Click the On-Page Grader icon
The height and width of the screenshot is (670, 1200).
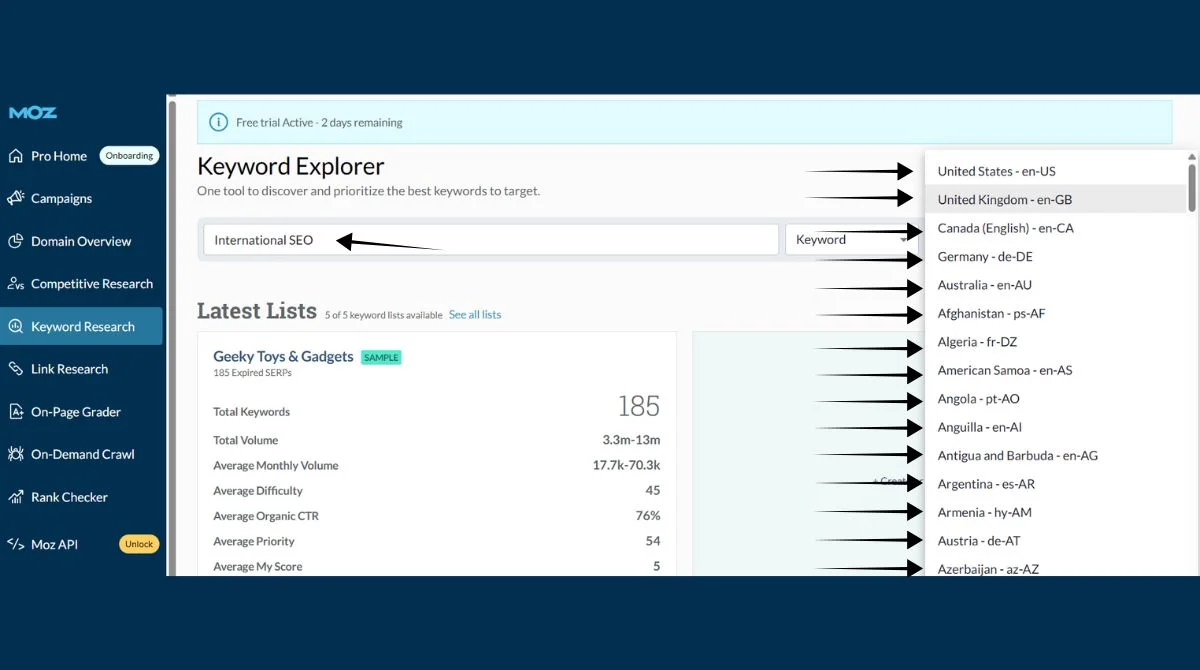(15, 411)
